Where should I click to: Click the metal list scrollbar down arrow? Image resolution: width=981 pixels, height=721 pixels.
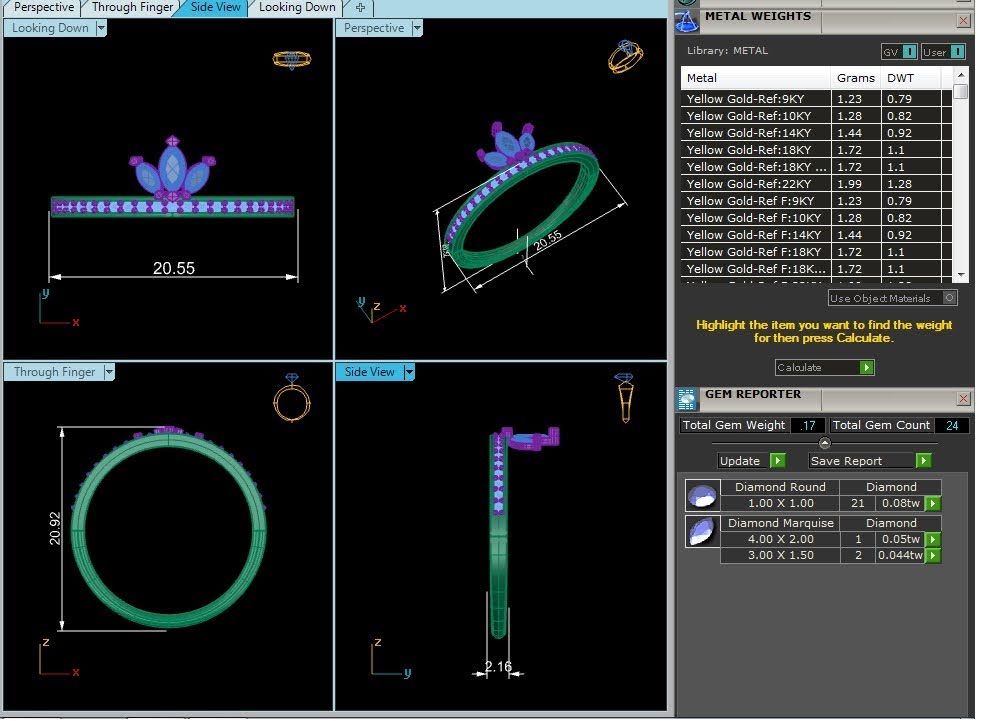tap(960, 275)
